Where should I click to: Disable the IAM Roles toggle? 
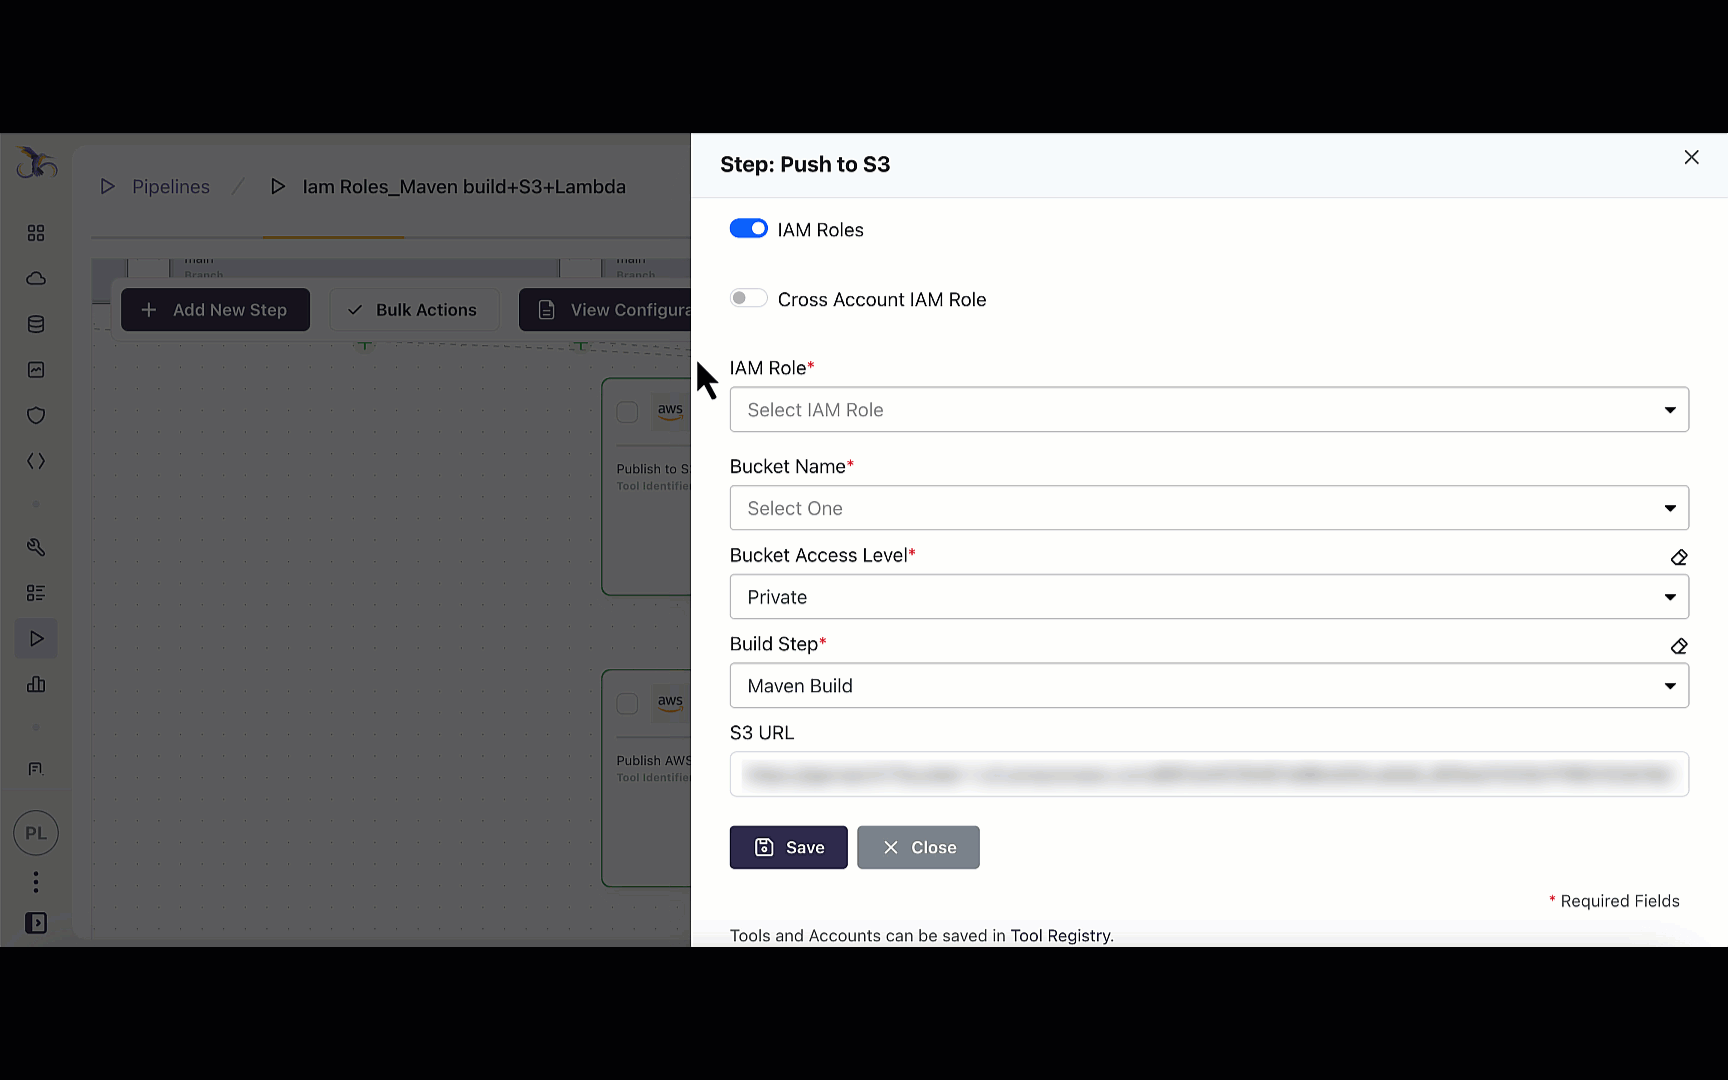pyautogui.click(x=748, y=229)
